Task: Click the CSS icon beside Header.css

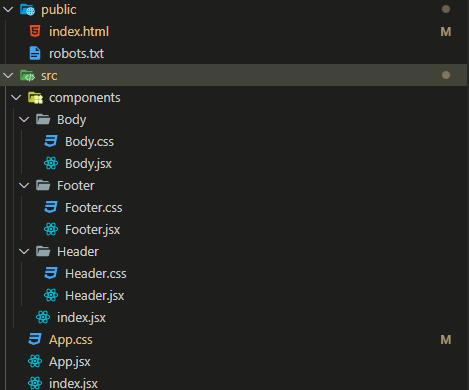Action: (51, 273)
